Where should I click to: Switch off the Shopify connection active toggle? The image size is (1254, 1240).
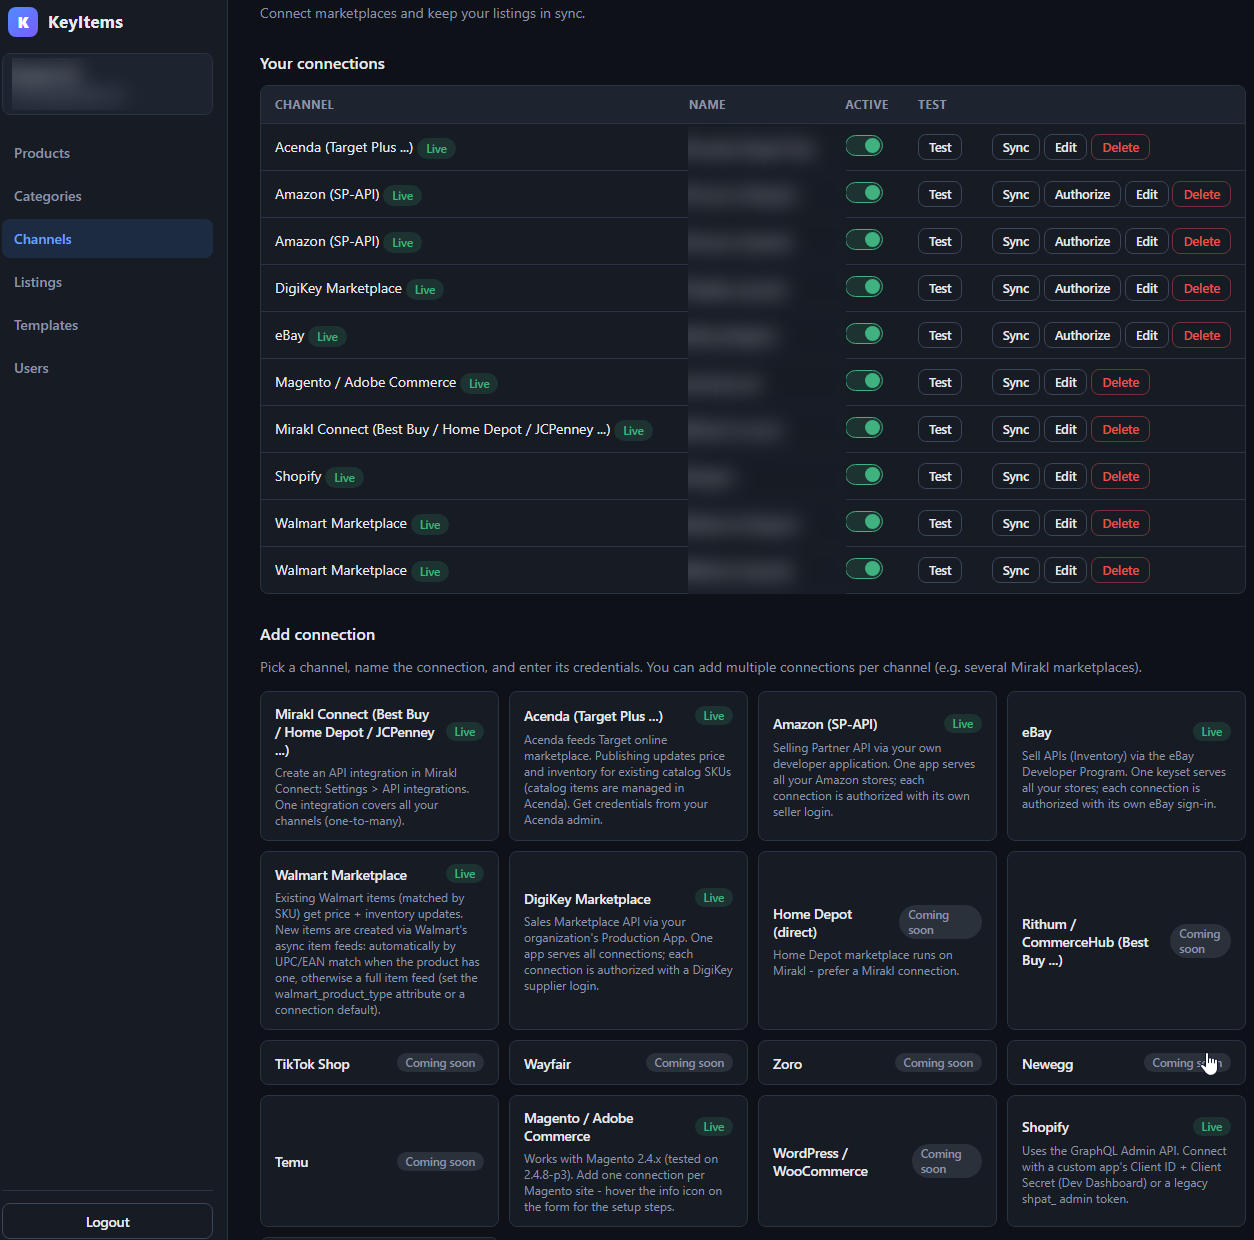point(864,475)
